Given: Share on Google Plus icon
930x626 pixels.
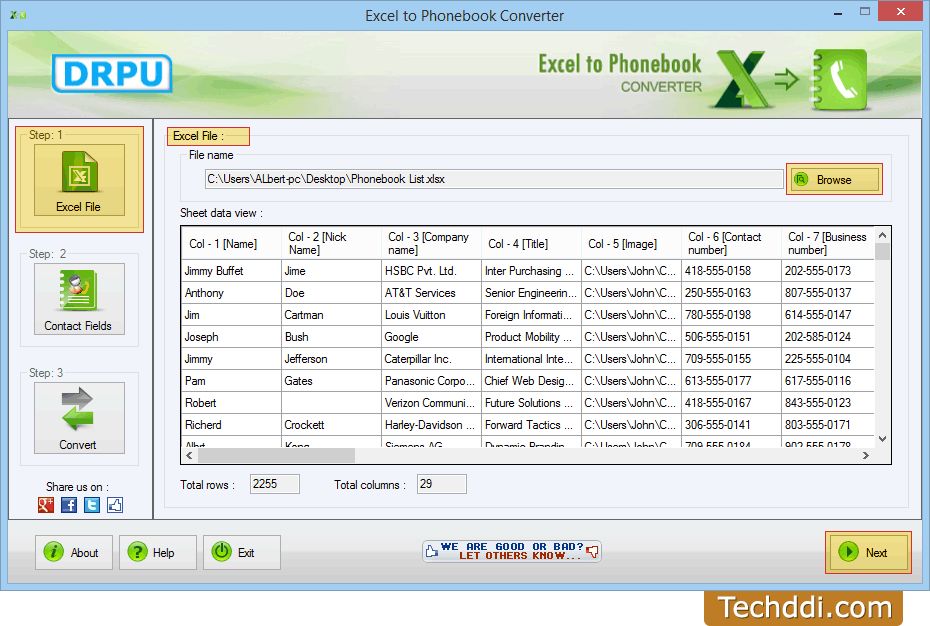Looking at the screenshot, I should pos(46,505).
